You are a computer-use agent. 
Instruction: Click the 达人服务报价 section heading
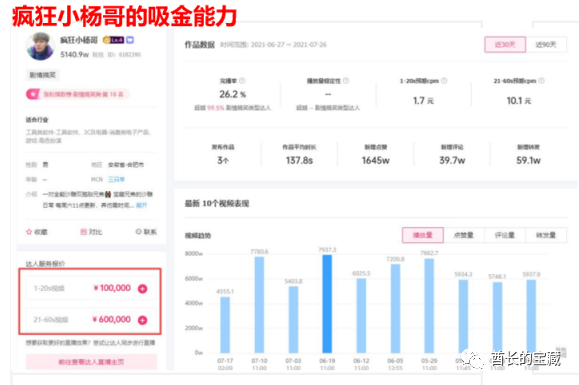(x=45, y=264)
